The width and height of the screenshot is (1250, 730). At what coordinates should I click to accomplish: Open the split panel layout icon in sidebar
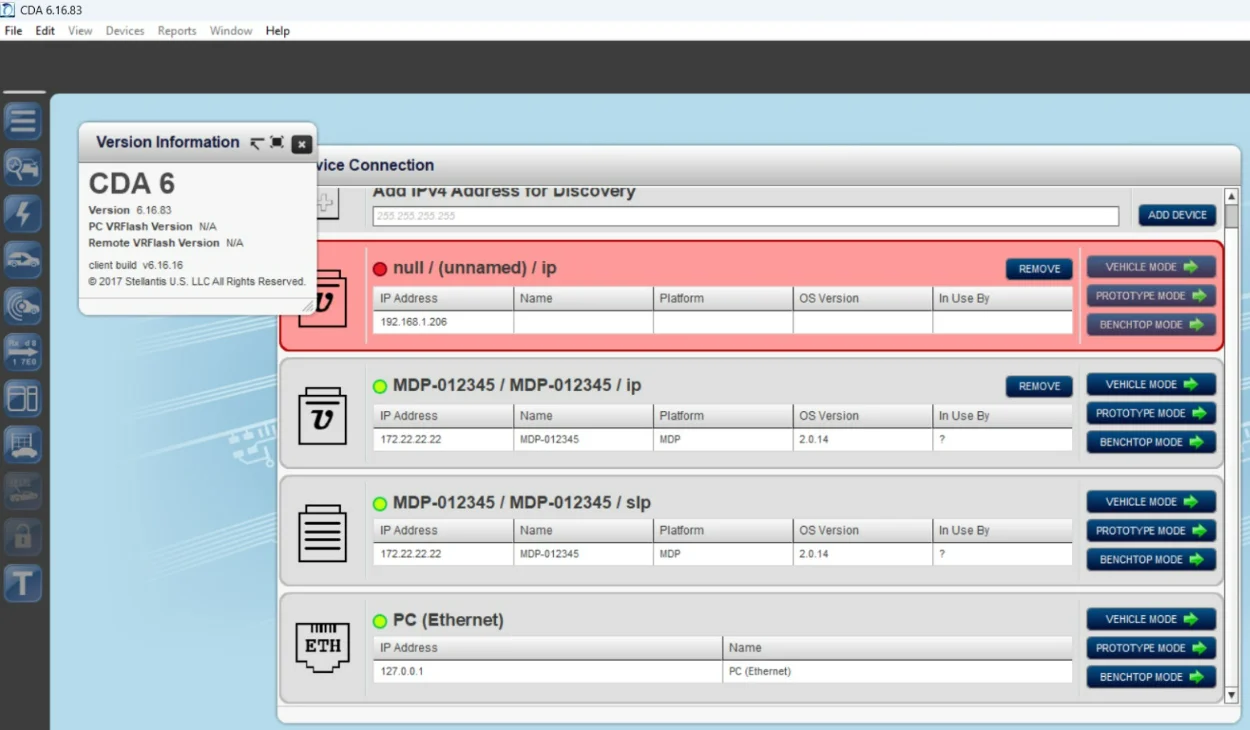click(x=23, y=398)
